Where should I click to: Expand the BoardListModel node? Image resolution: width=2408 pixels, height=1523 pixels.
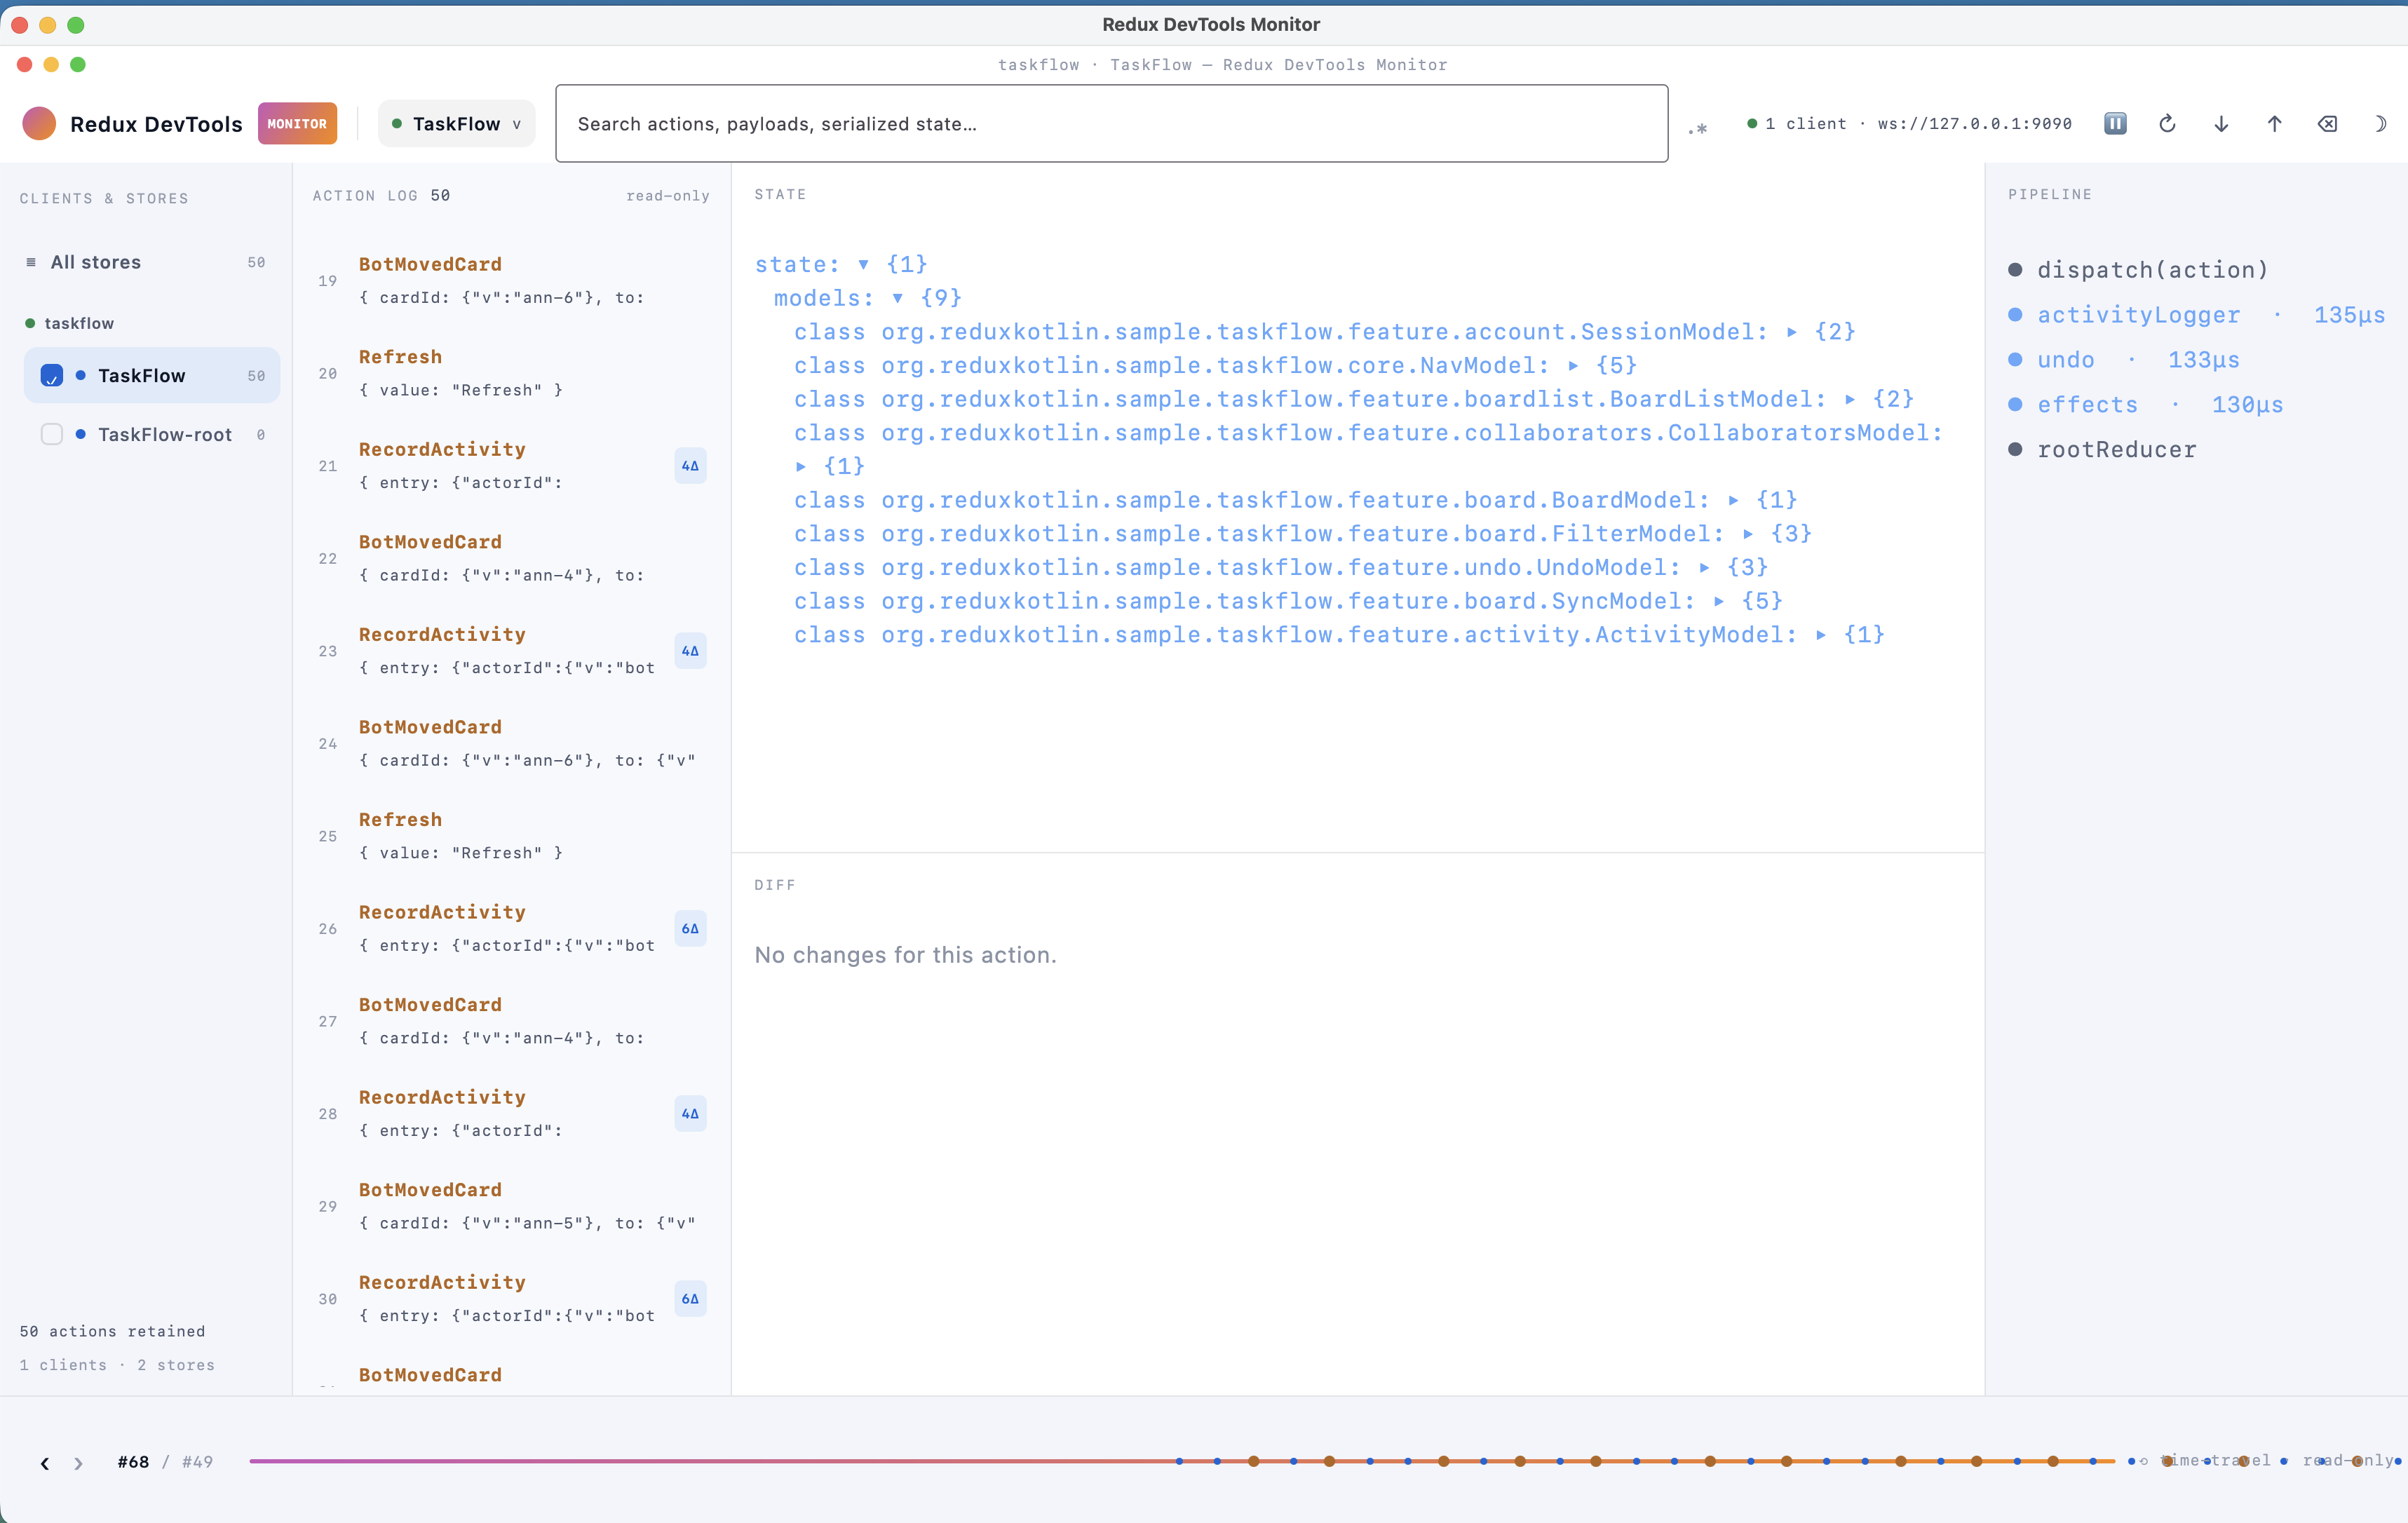pos(1850,399)
